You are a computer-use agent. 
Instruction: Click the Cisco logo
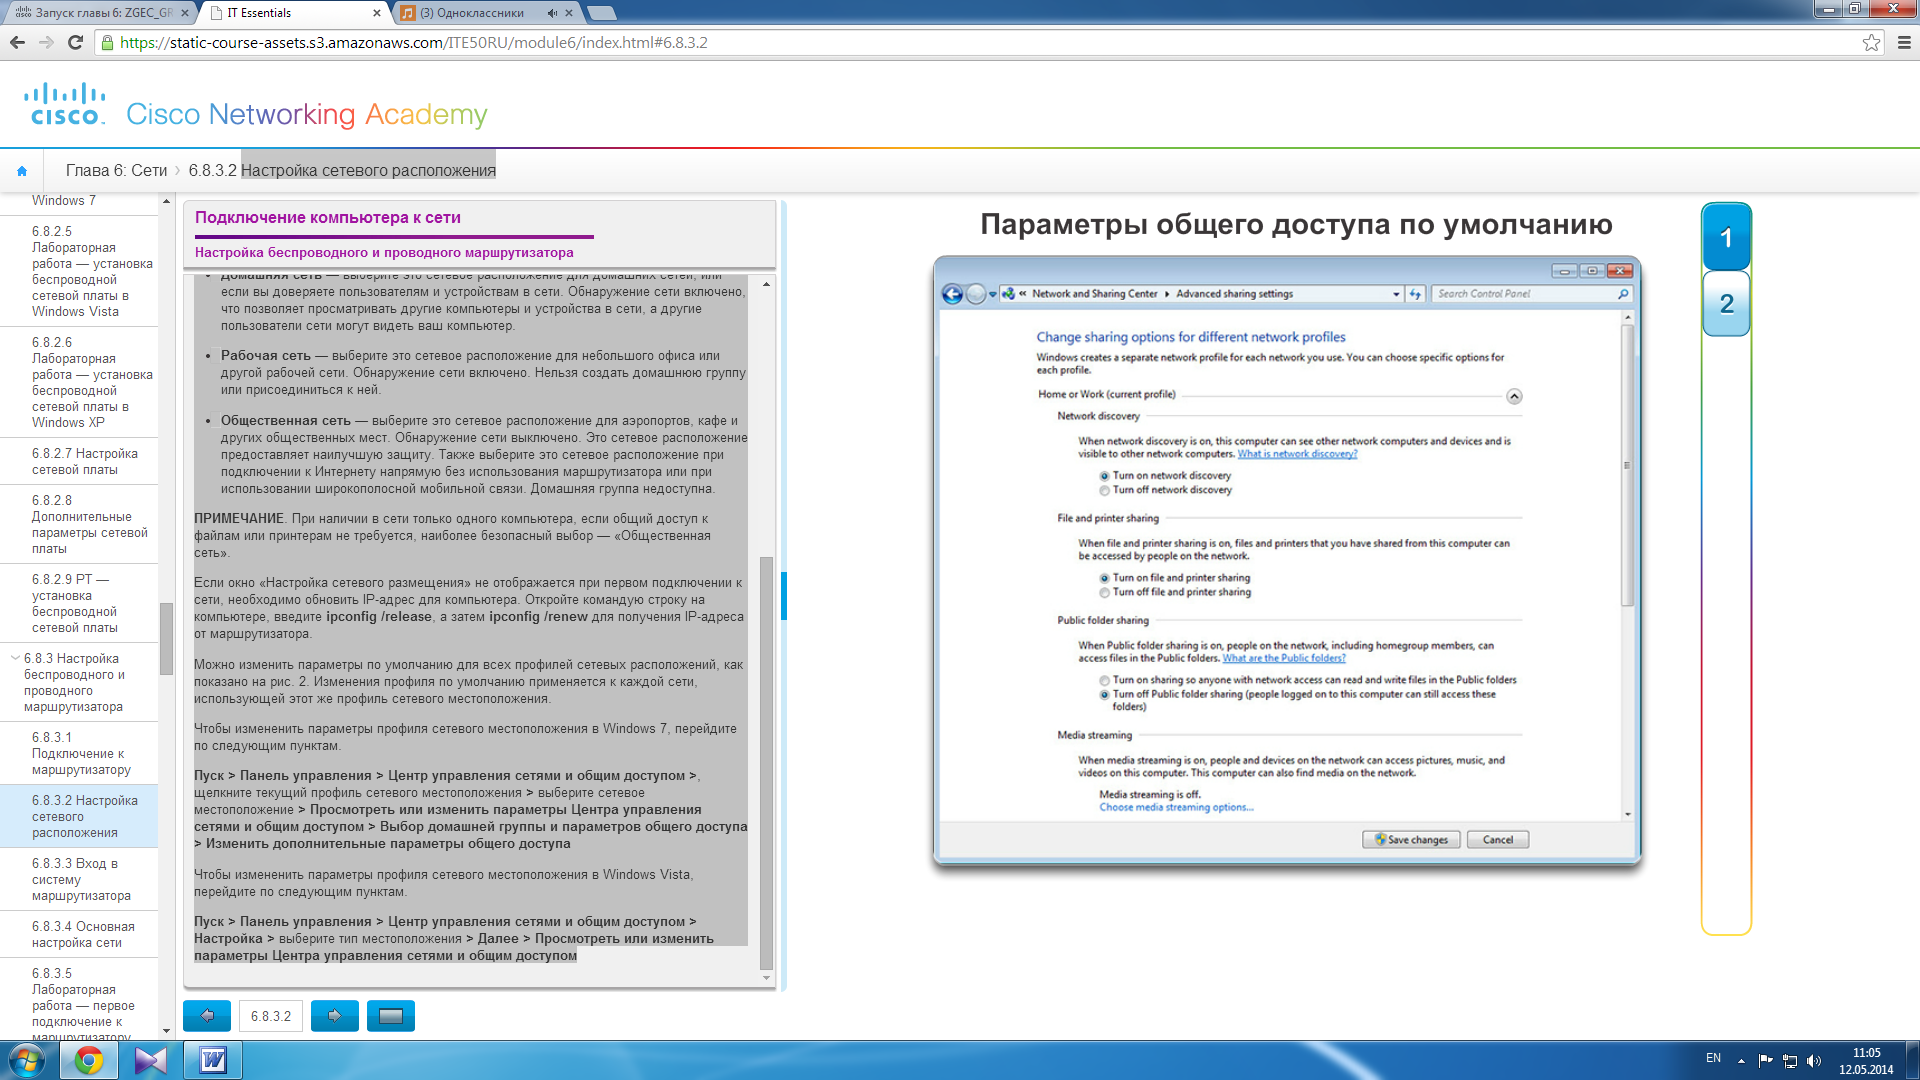pos(65,105)
